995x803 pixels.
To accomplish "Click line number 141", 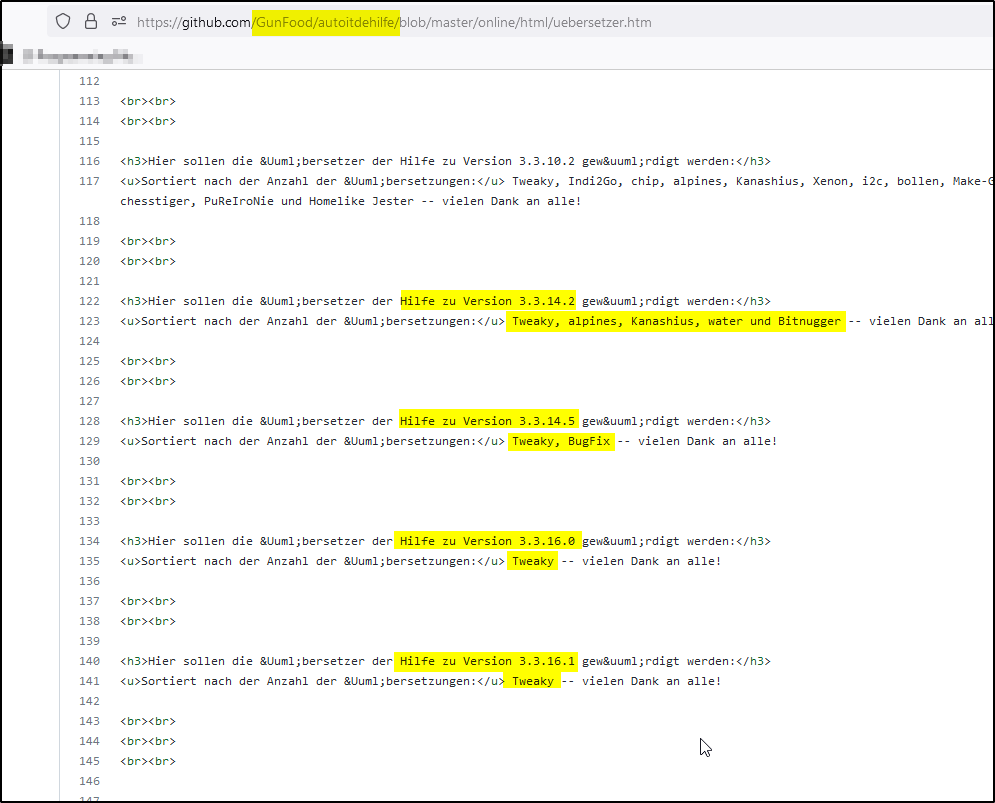I will click(x=89, y=681).
